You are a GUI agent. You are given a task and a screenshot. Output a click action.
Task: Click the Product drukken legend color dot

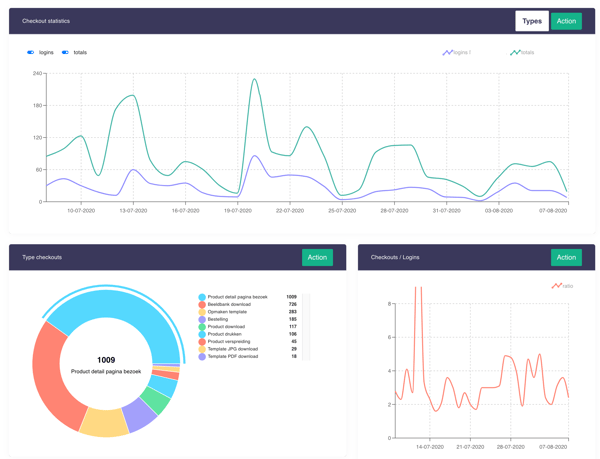(x=202, y=334)
